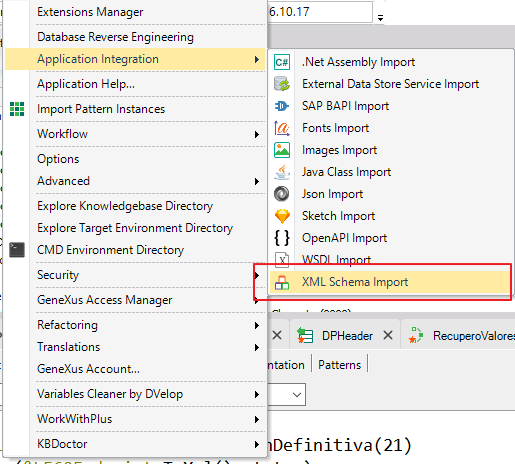
Task: Select Application Integration menu entry
Action: (135, 59)
